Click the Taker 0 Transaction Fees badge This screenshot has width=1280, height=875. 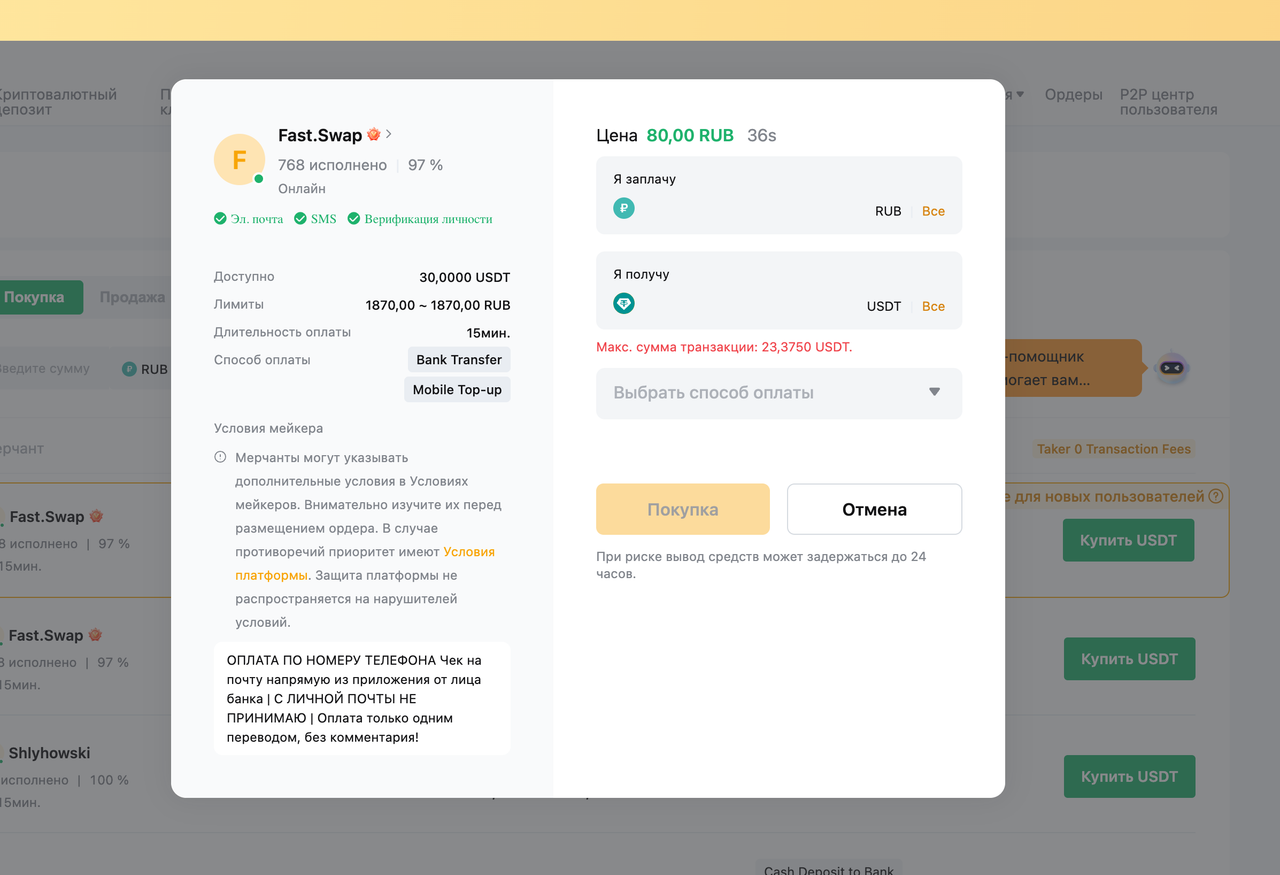point(1113,449)
